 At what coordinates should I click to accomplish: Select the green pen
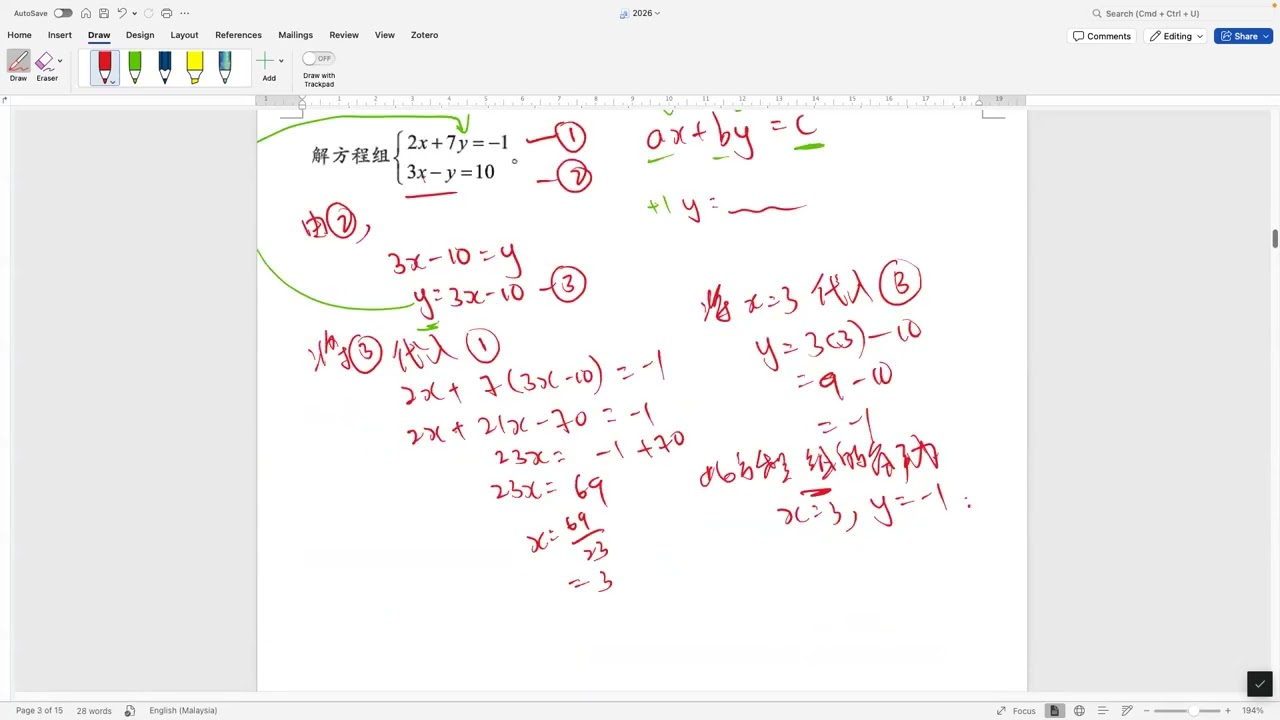coord(135,67)
